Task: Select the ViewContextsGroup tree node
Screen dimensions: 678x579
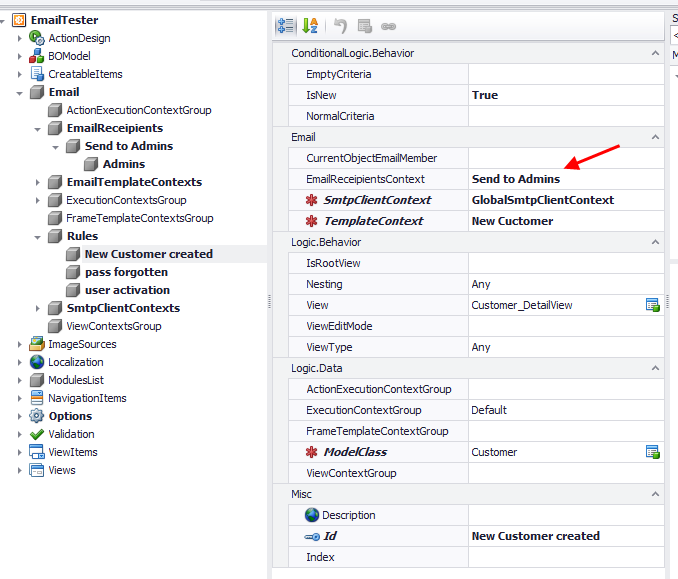Action: [x=114, y=326]
